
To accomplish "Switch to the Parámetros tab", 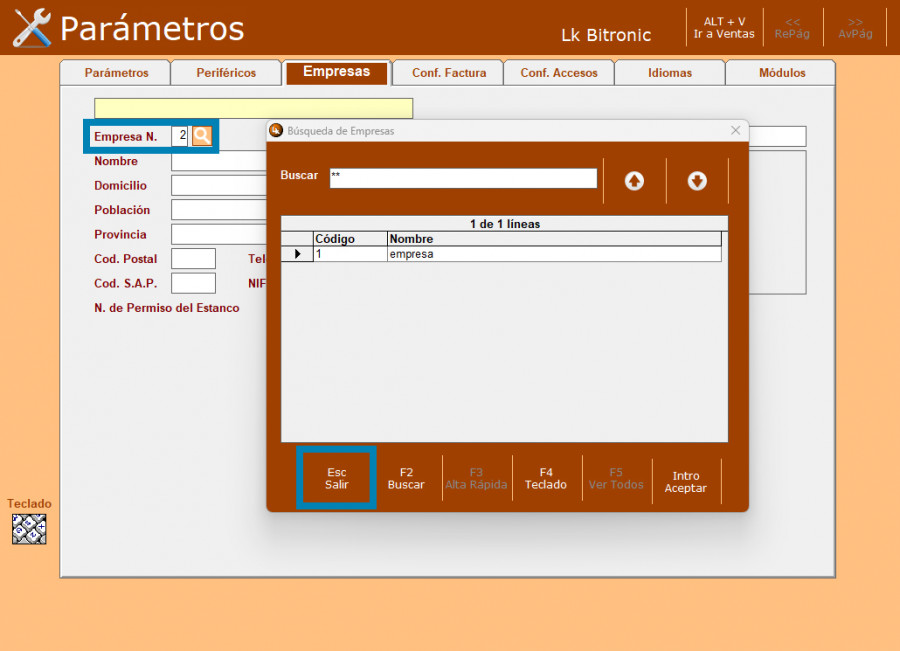I will 116,73.
